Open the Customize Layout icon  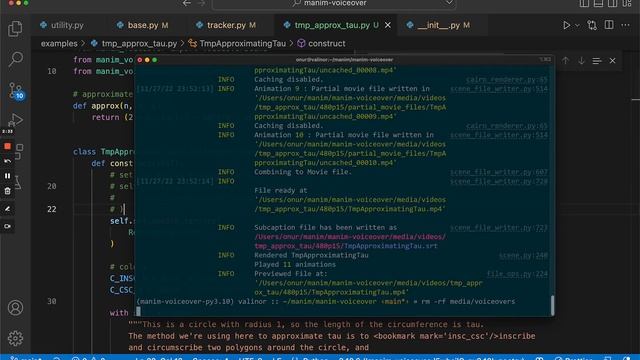[627, 3]
